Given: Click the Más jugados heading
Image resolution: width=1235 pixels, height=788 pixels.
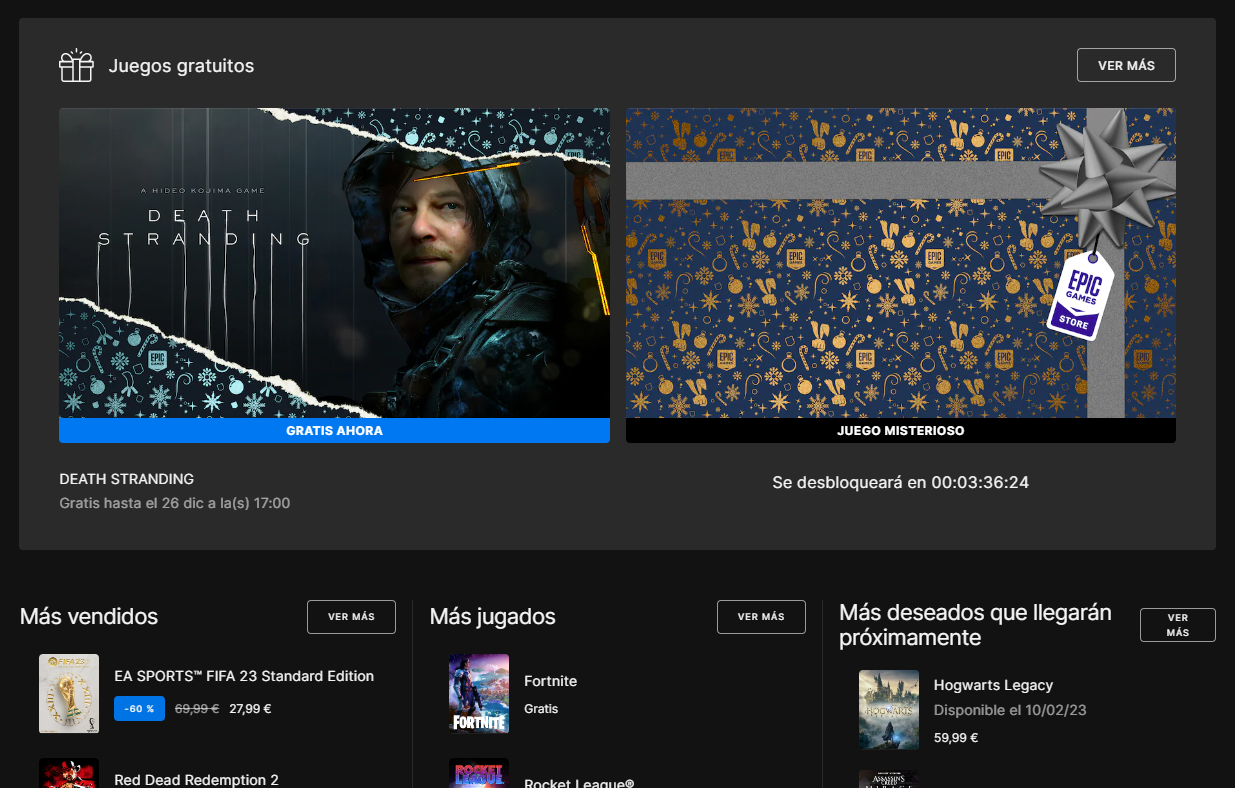Looking at the screenshot, I should click(493, 617).
